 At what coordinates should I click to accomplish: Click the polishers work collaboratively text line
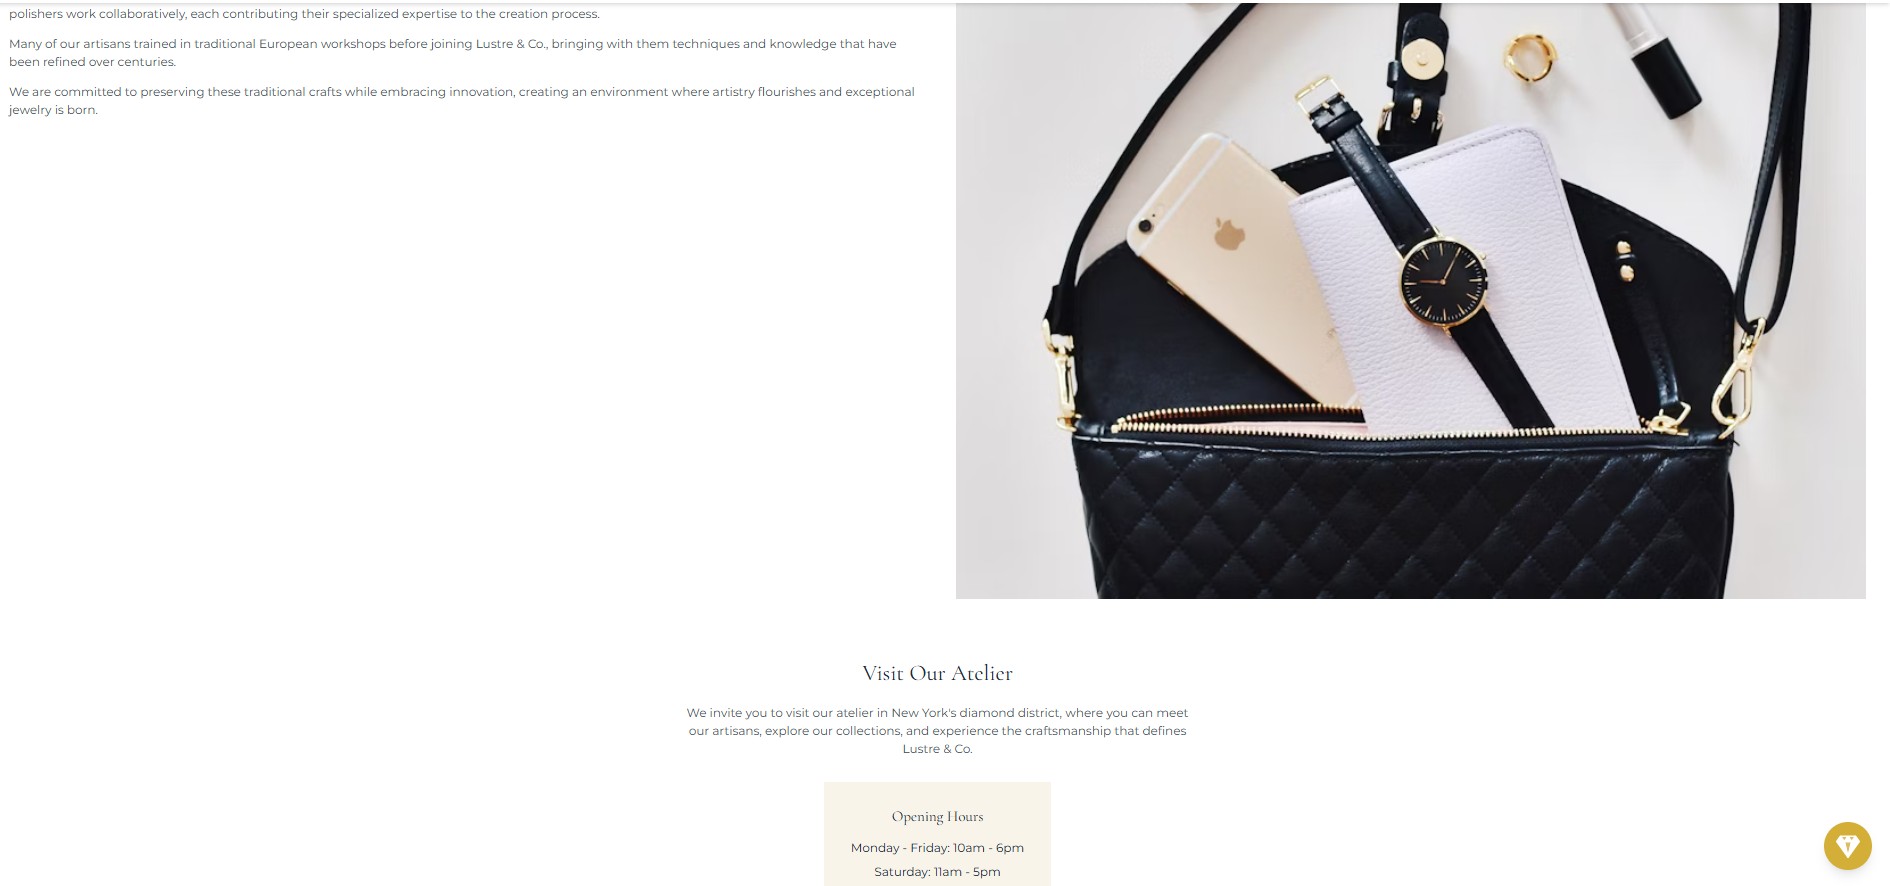[304, 14]
